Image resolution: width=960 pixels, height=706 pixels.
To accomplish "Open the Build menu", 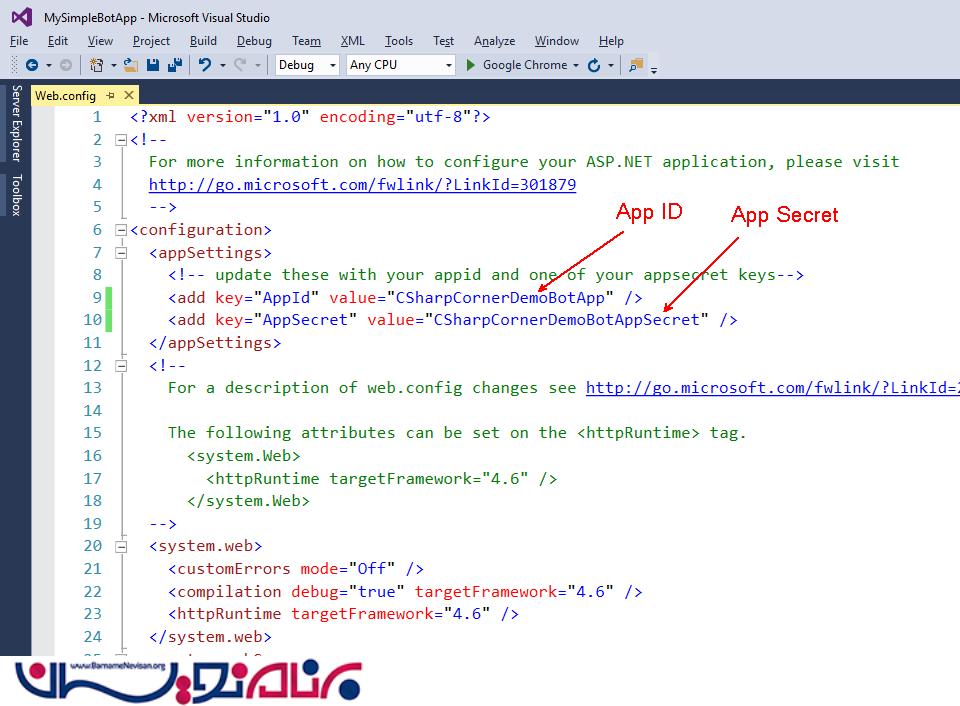I will [x=203, y=41].
